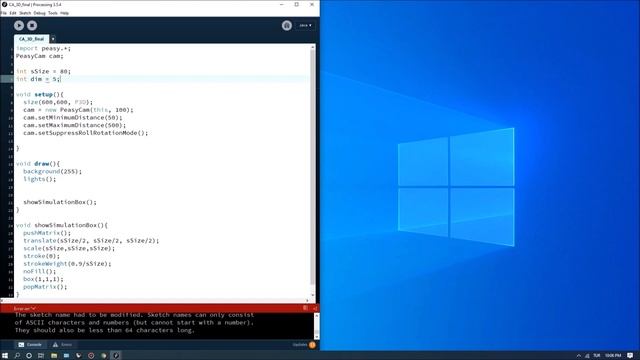
Task: Click the Processing icon on the Windows taskbar
Action: [116, 356]
